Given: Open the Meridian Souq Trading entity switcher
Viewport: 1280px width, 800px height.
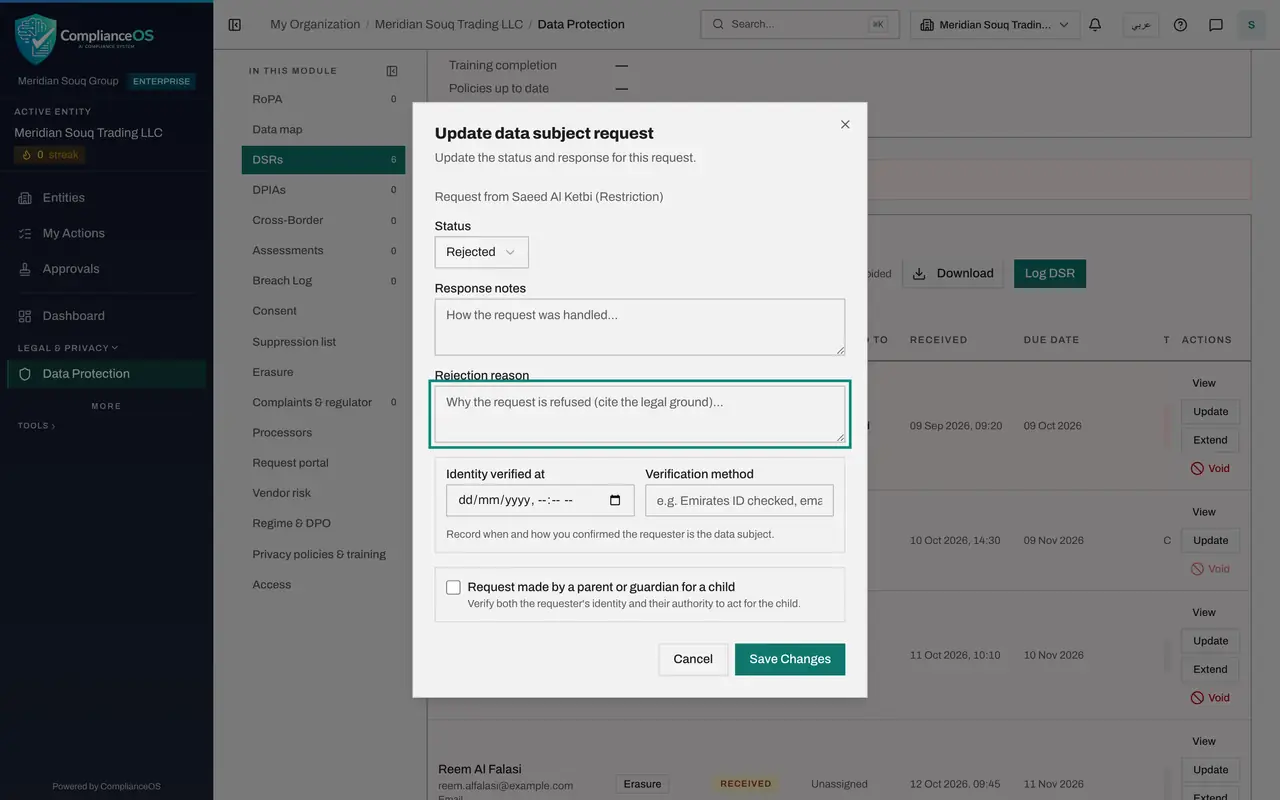Looking at the screenshot, I should 995,25.
